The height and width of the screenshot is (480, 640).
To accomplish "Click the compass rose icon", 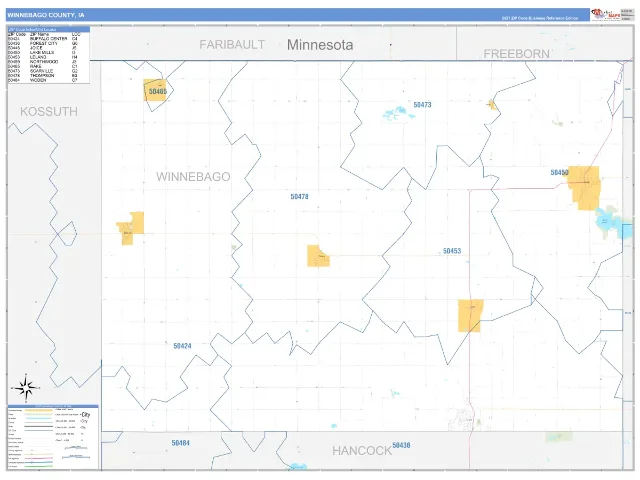I will coord(26,387).
